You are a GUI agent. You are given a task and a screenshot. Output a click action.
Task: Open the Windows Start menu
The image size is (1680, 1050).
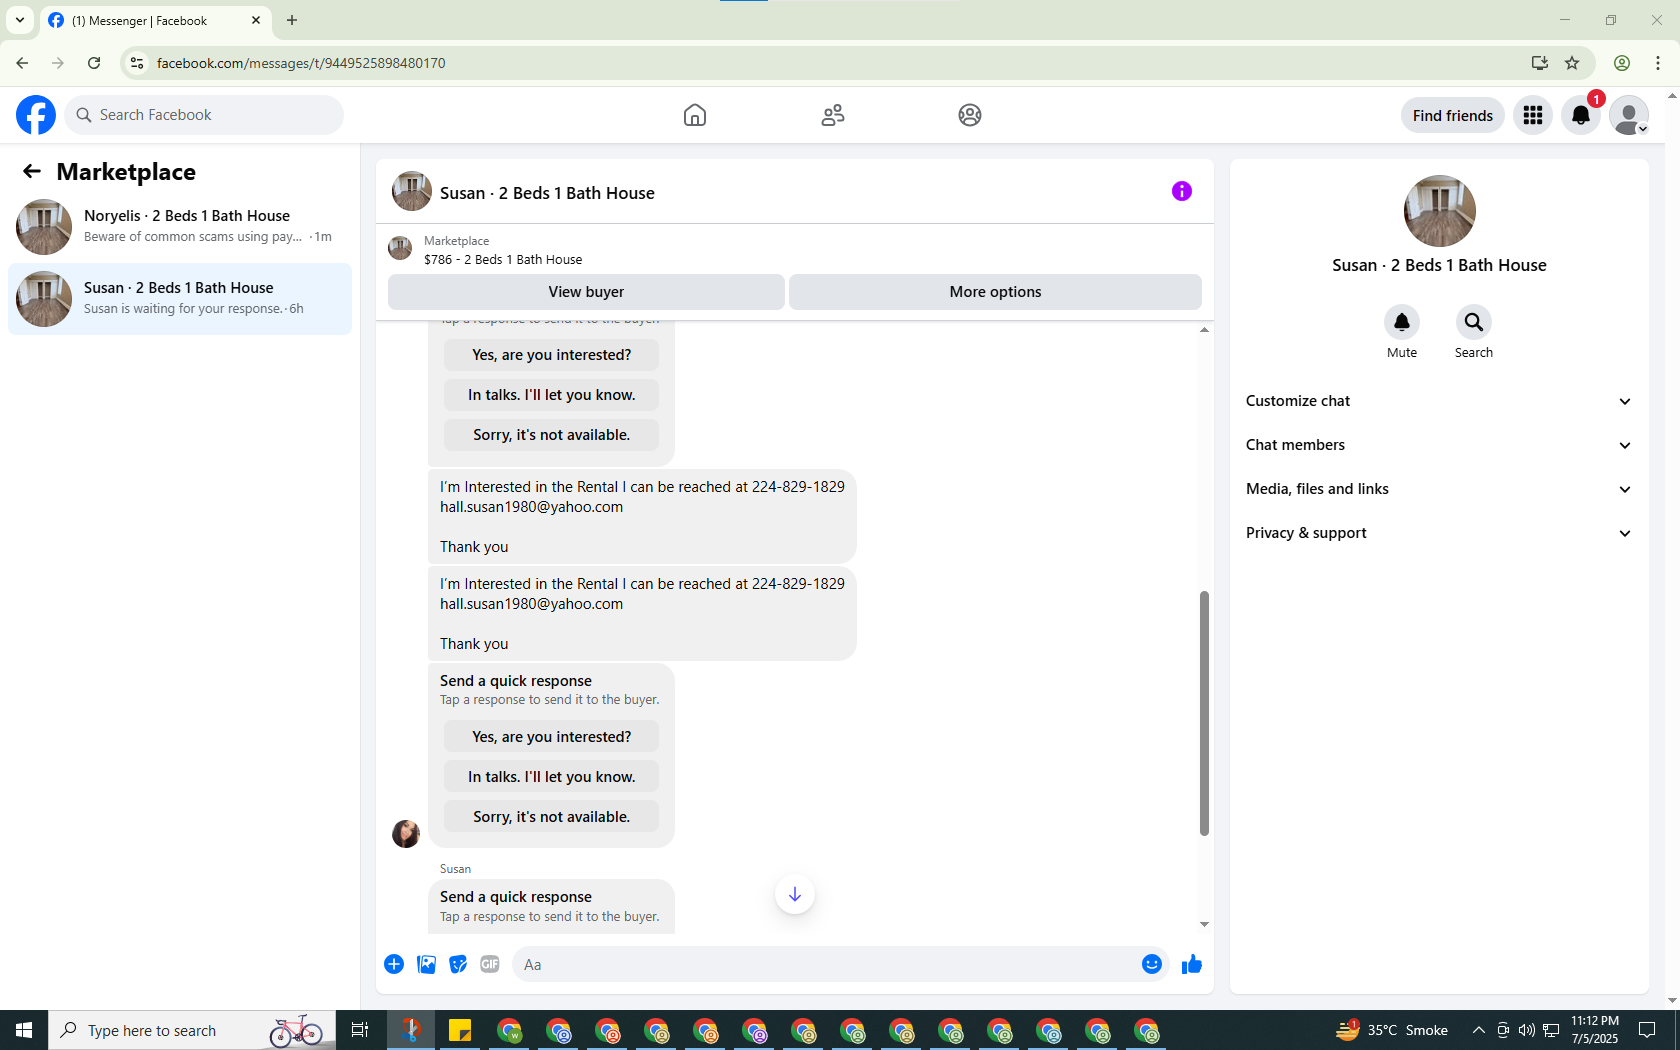tap(24, 1030)
